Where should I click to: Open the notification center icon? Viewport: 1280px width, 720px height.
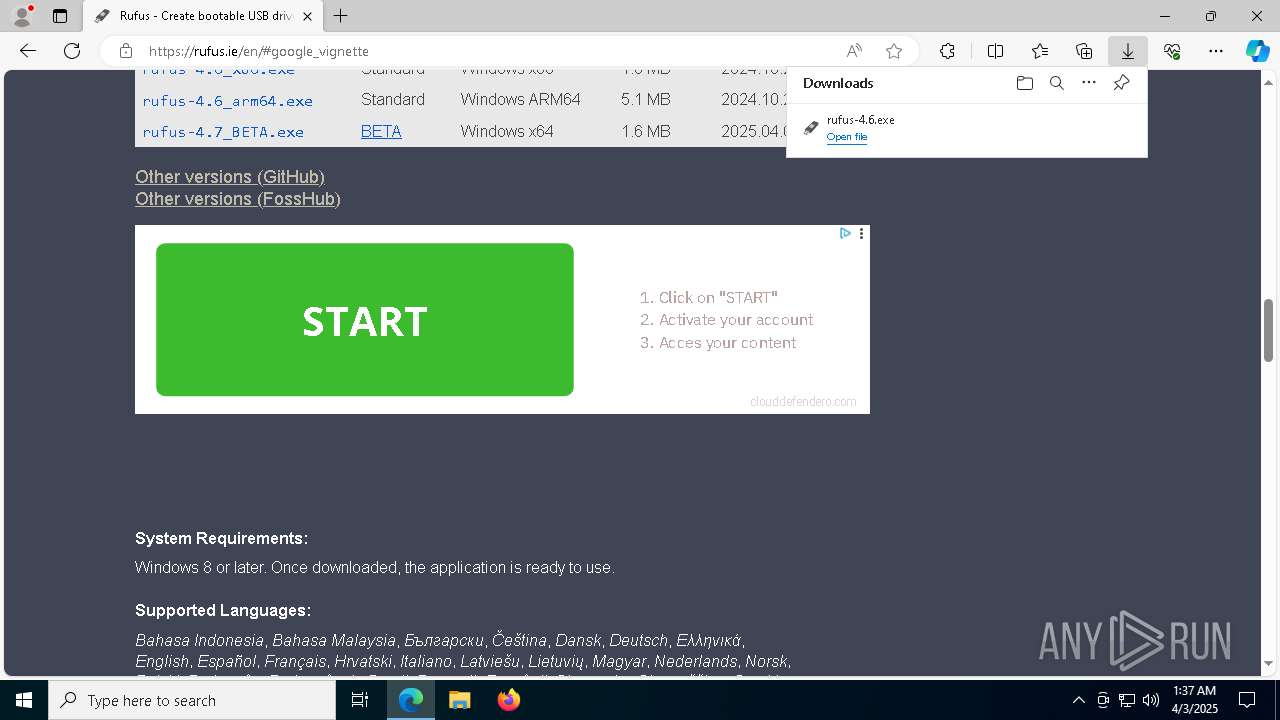(1248, 700)
